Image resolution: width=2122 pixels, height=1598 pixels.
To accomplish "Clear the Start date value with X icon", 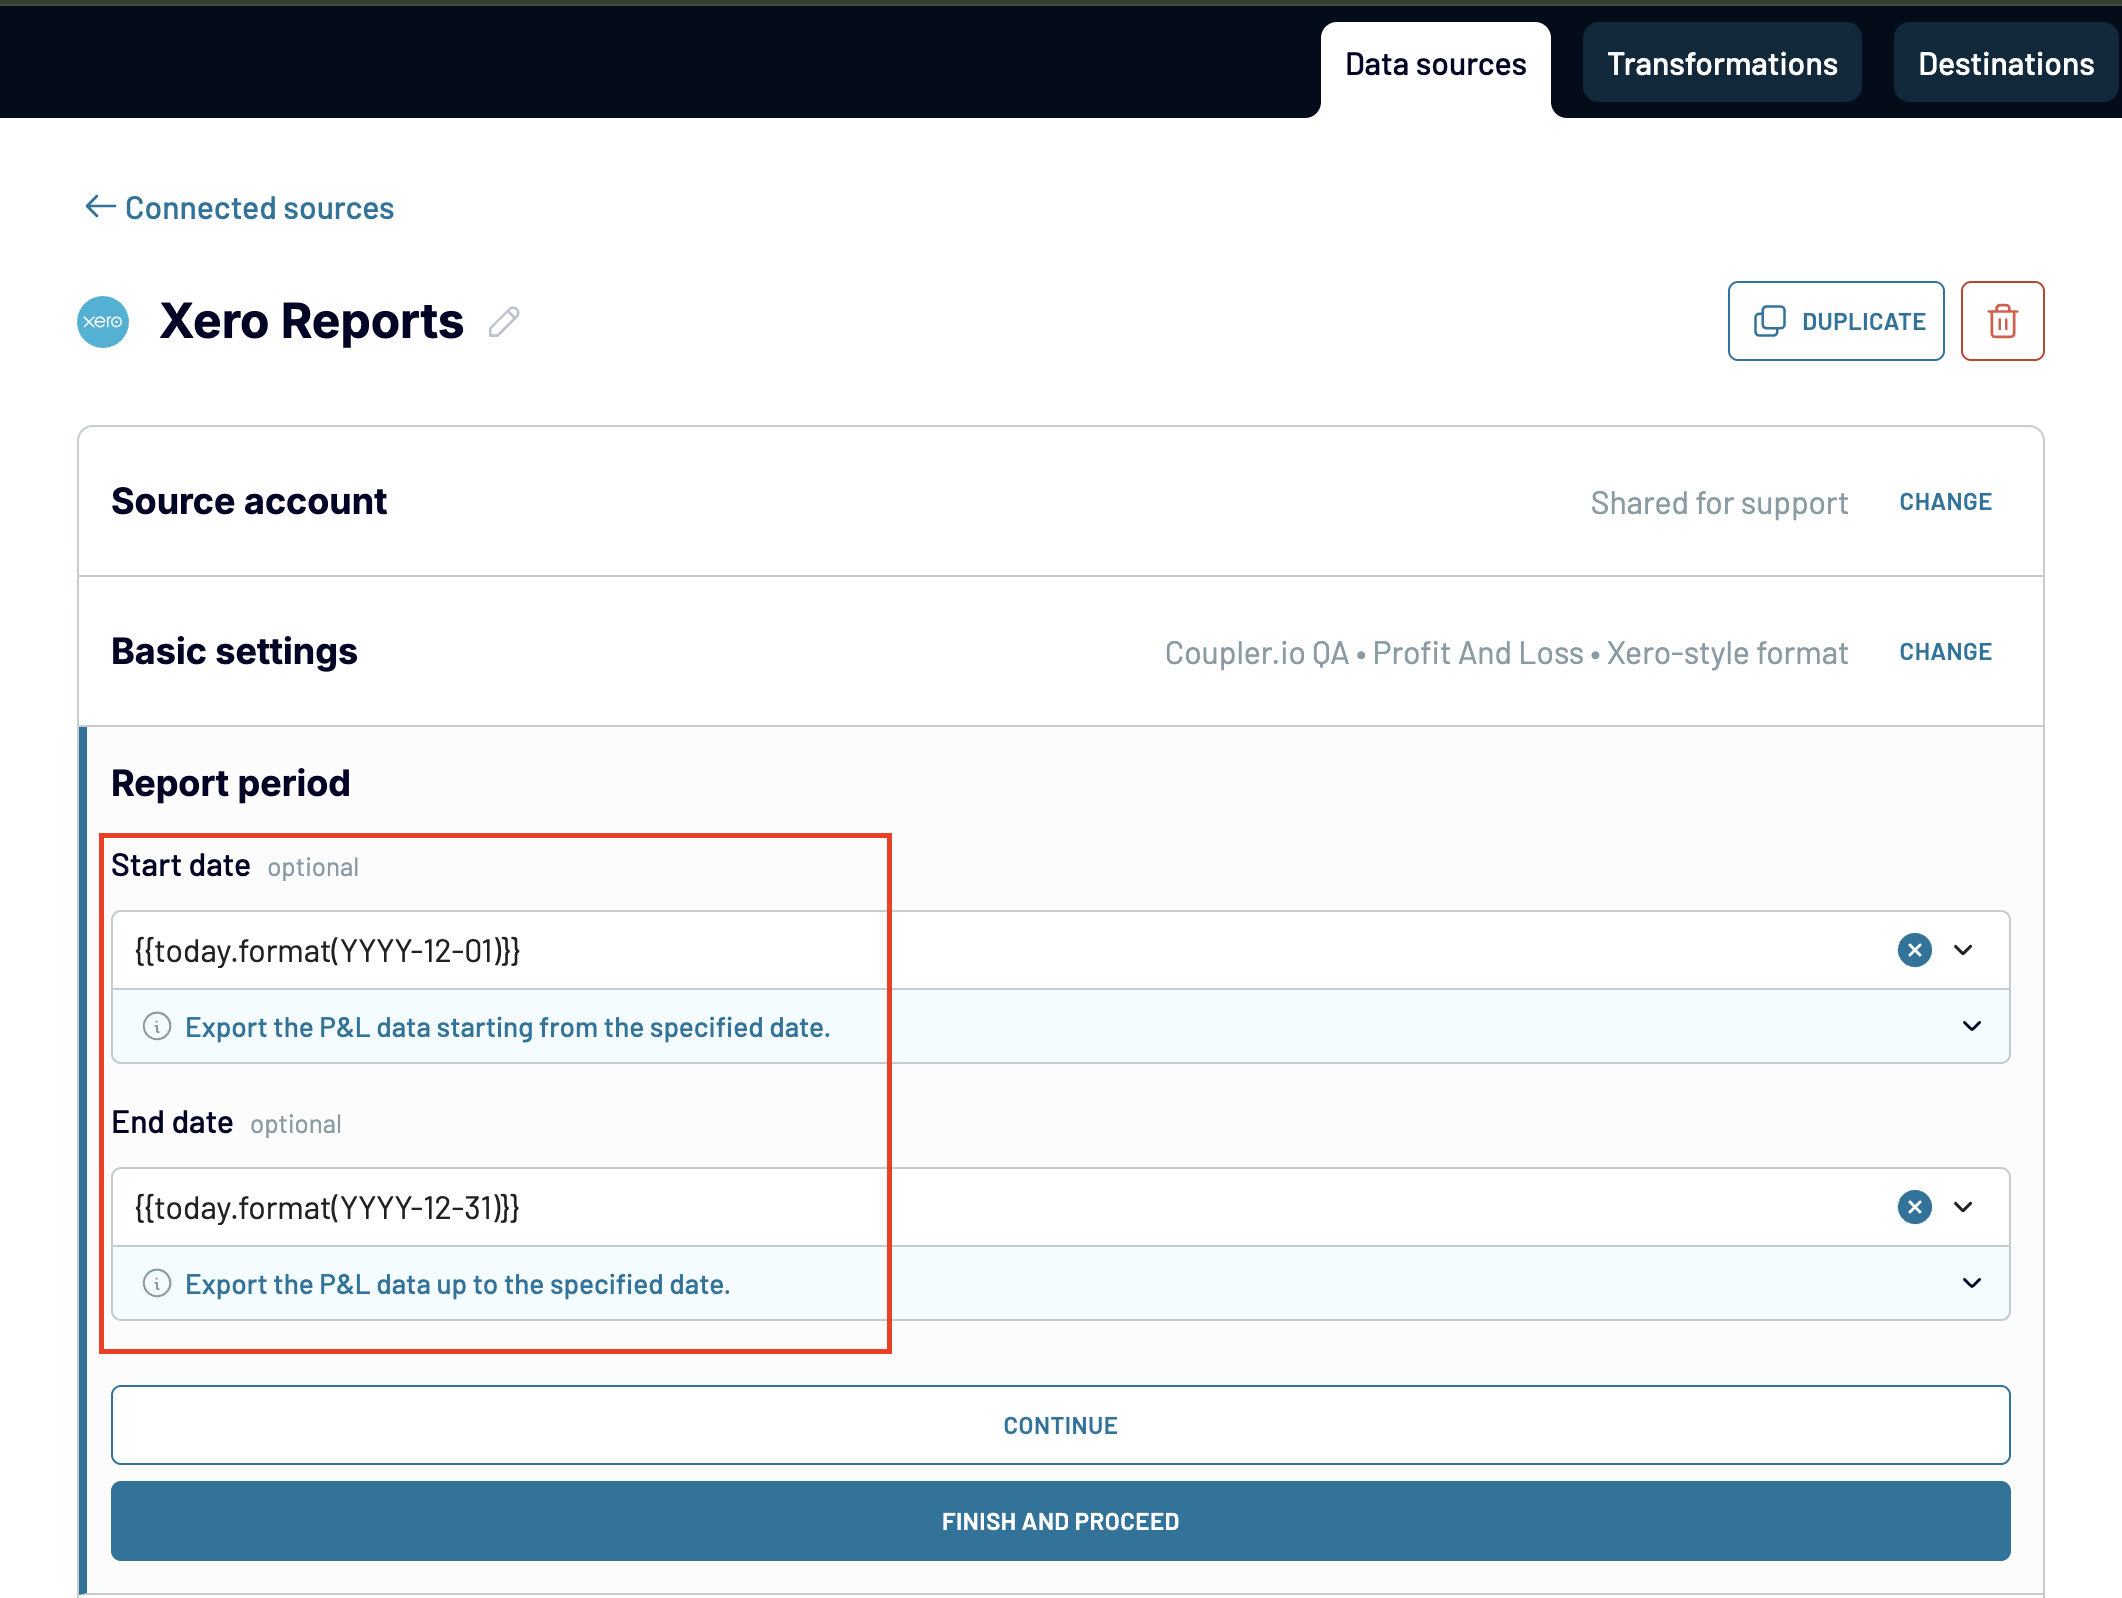I will click(1914, 950).
